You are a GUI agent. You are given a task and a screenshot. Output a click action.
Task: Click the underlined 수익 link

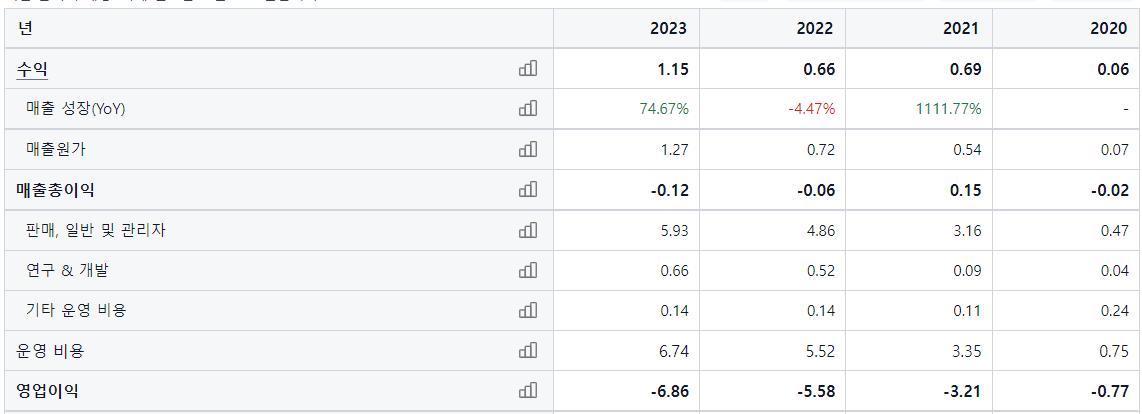[x=32, y=69]
